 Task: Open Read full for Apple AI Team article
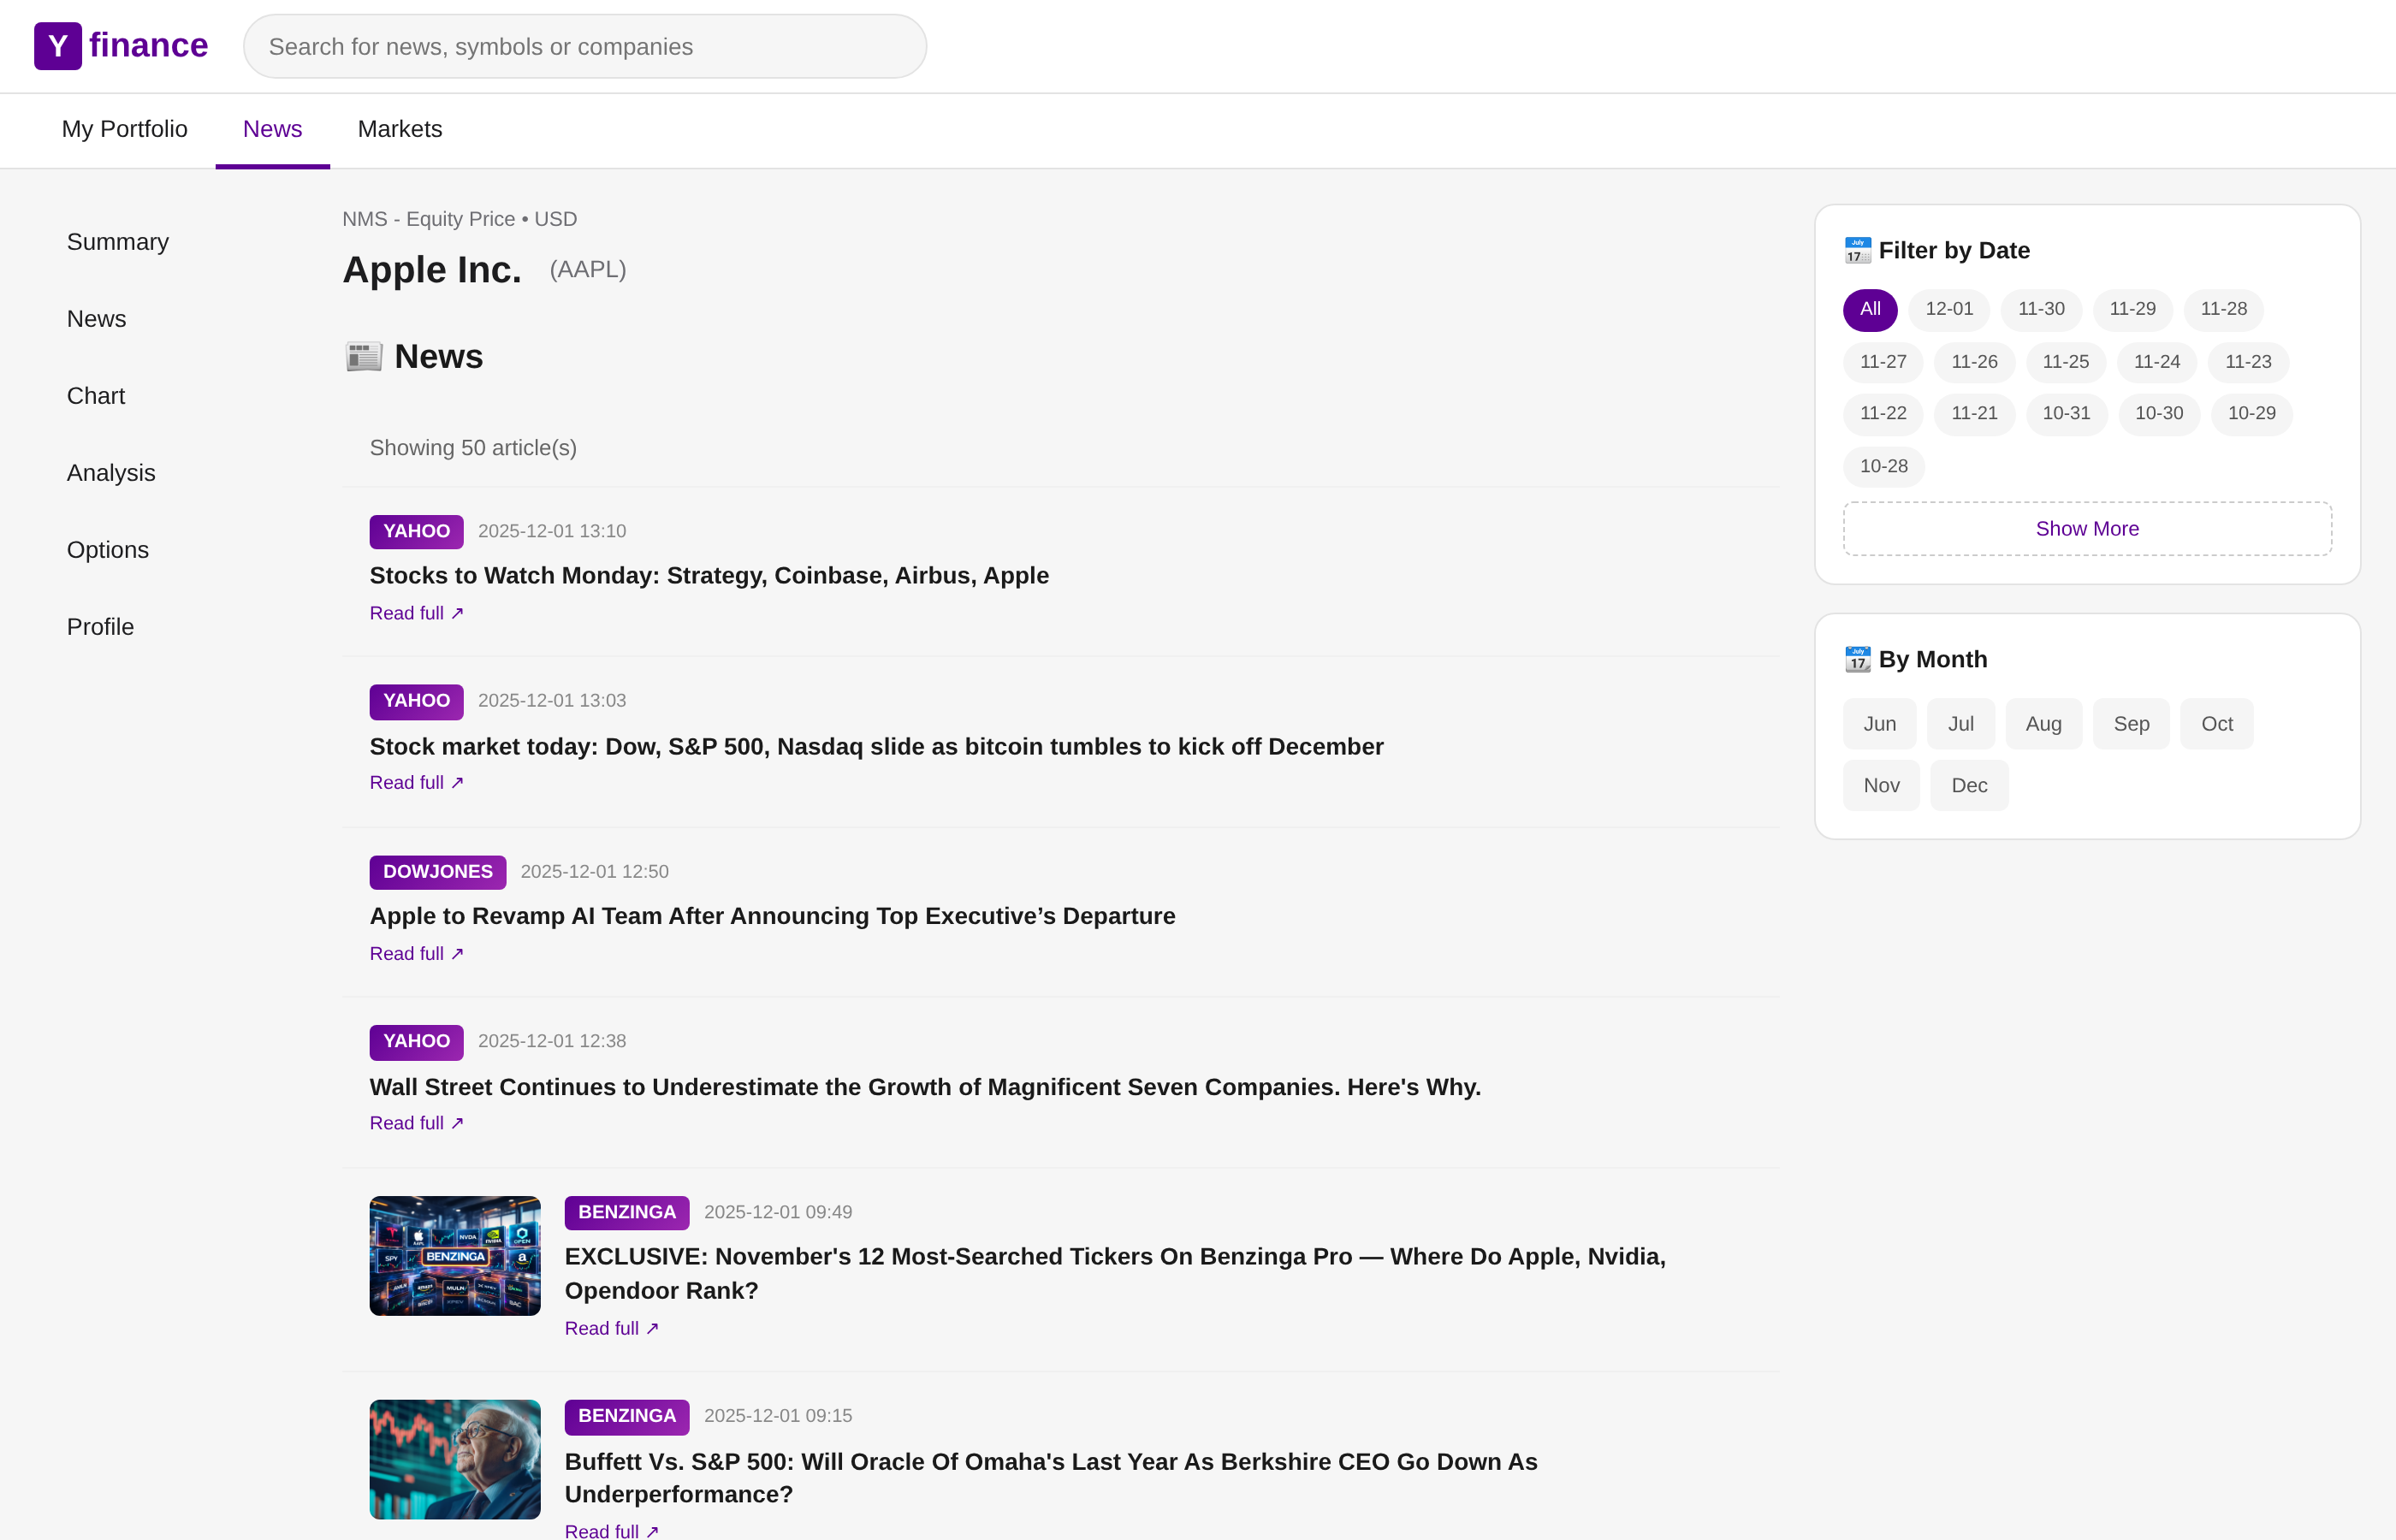point(417,953)
